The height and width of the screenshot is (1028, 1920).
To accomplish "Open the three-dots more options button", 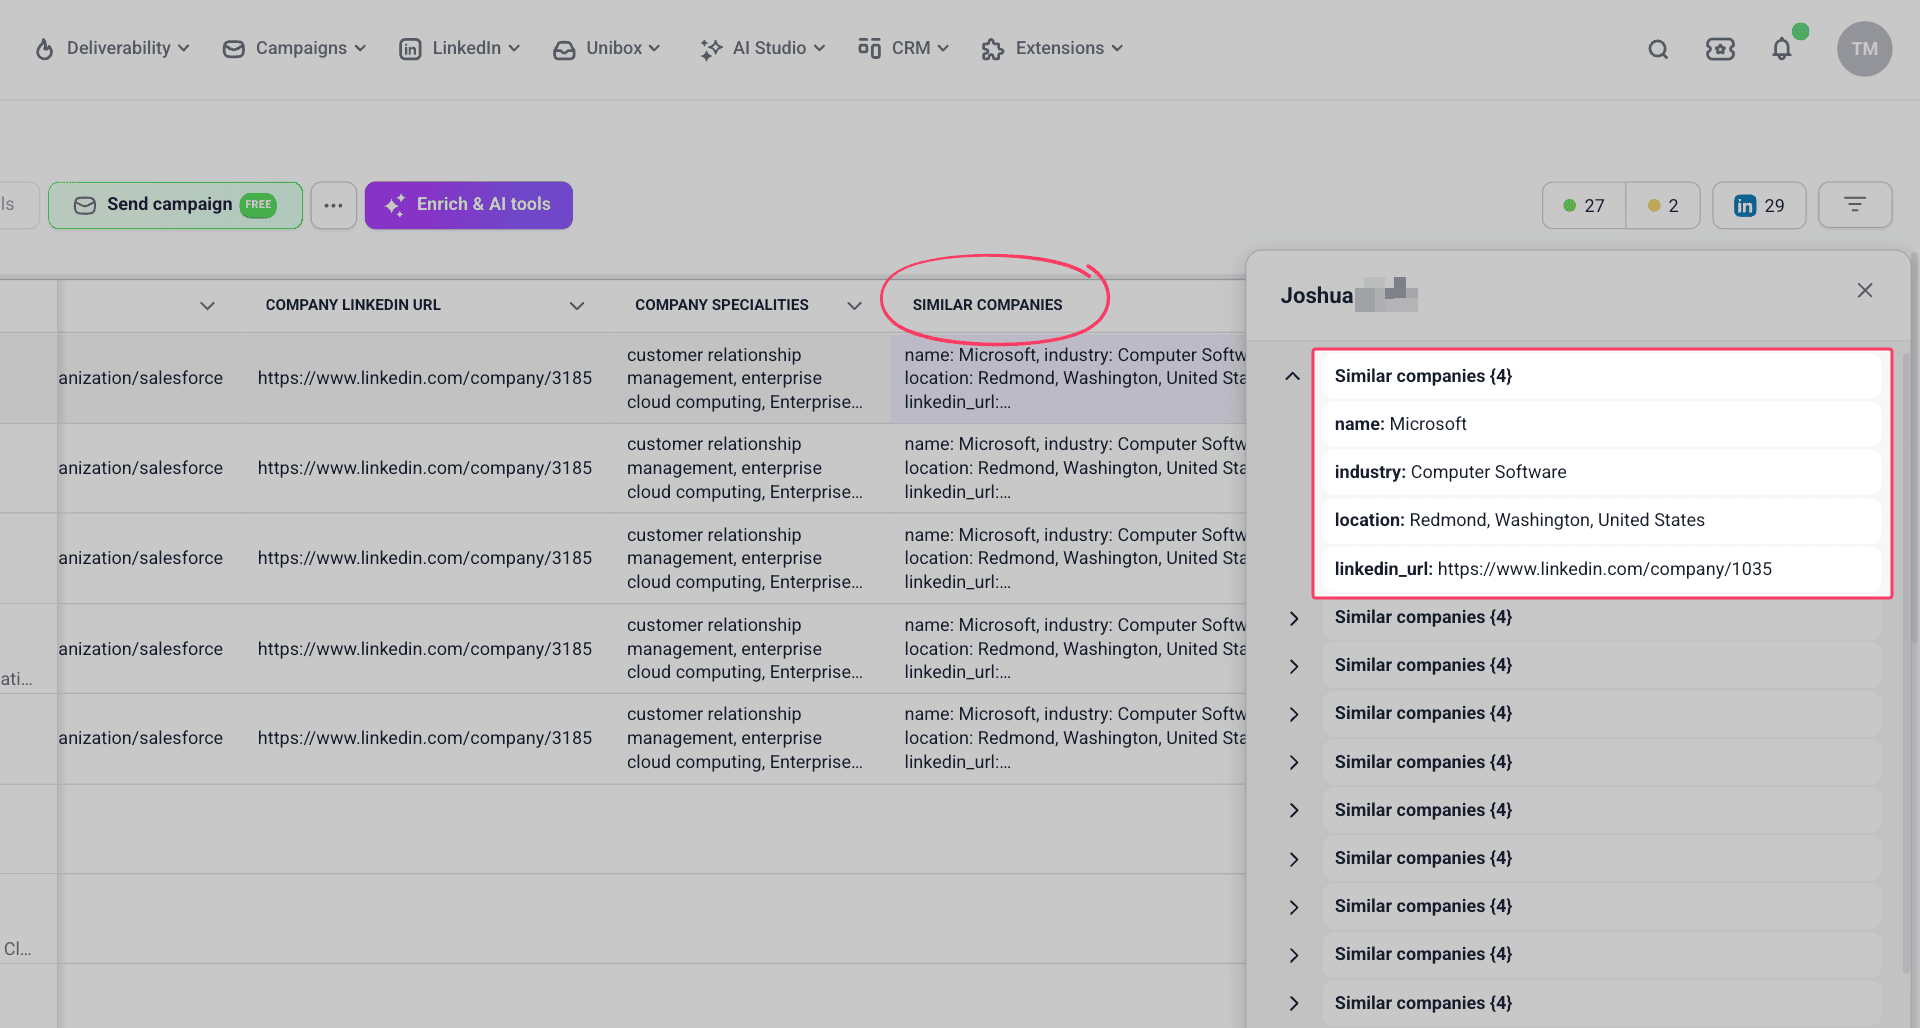I will (333, 205).
